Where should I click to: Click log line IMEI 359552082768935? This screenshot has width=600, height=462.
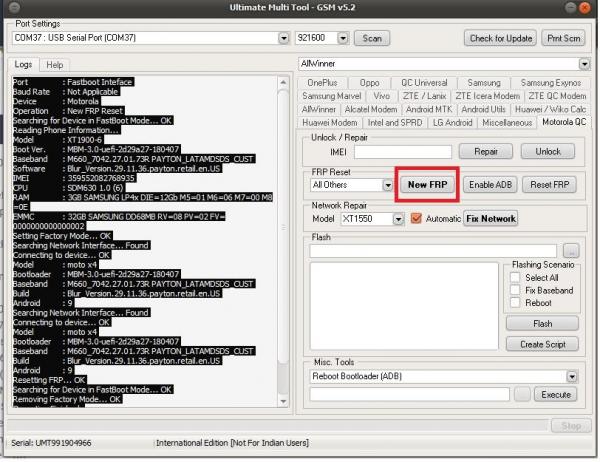[73, 178]
